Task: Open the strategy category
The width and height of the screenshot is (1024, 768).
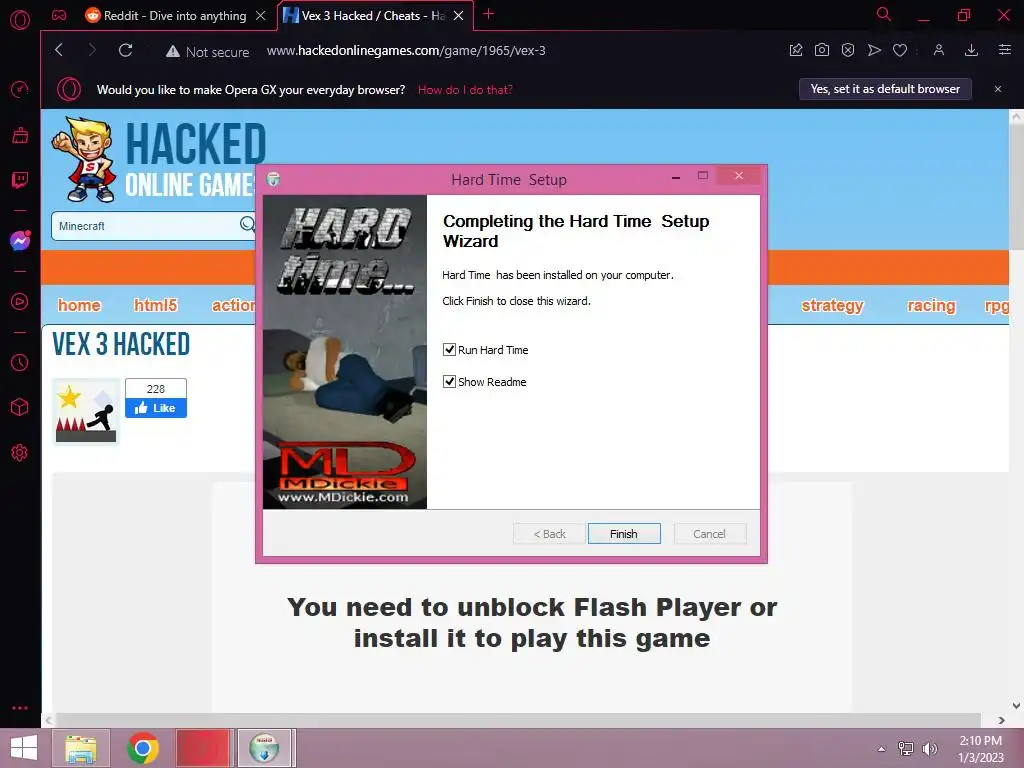Action: (x=832, y=305)
